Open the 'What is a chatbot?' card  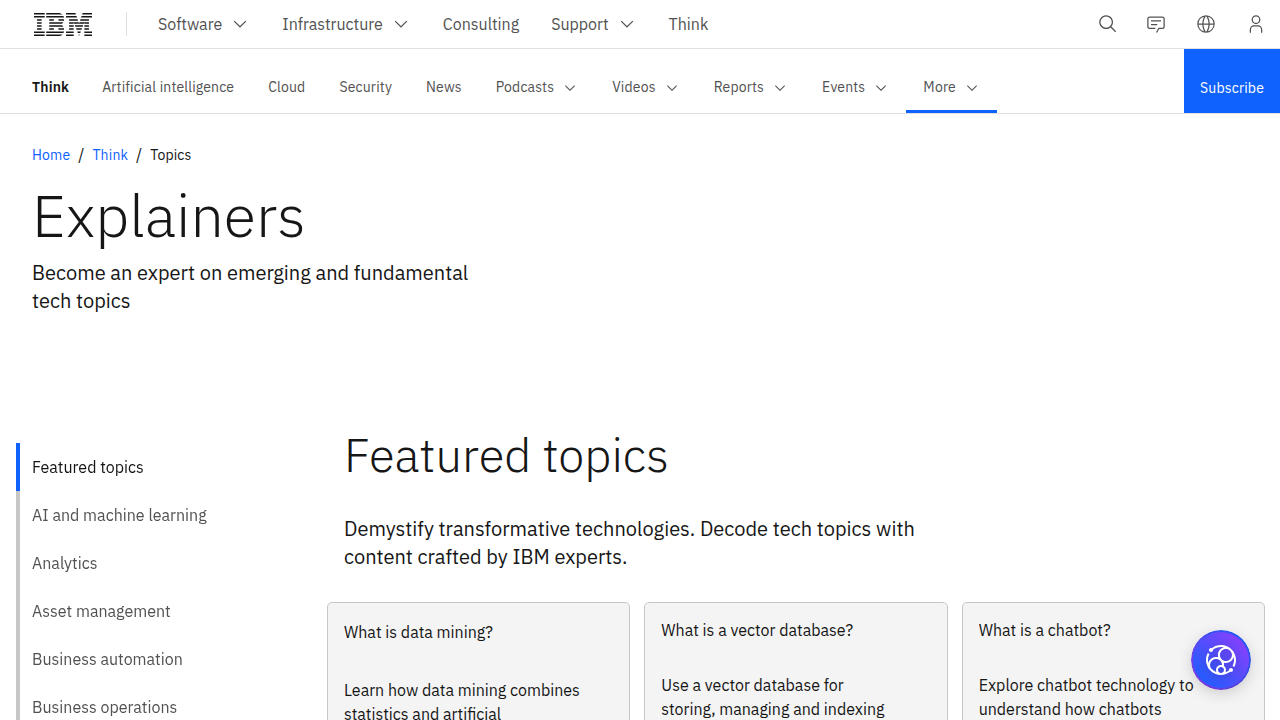pos(1113,661)
